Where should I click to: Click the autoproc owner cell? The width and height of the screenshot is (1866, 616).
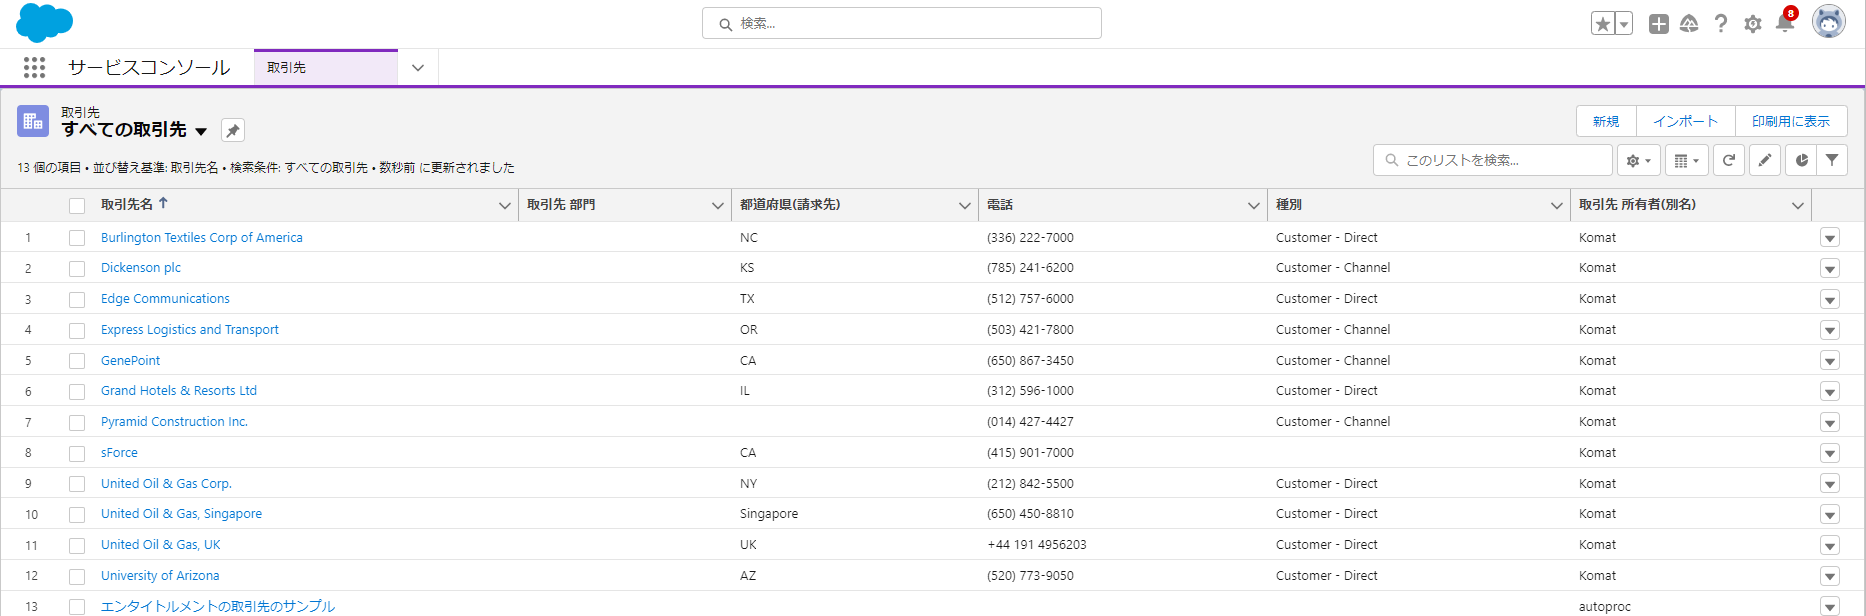coord(1605,606)
